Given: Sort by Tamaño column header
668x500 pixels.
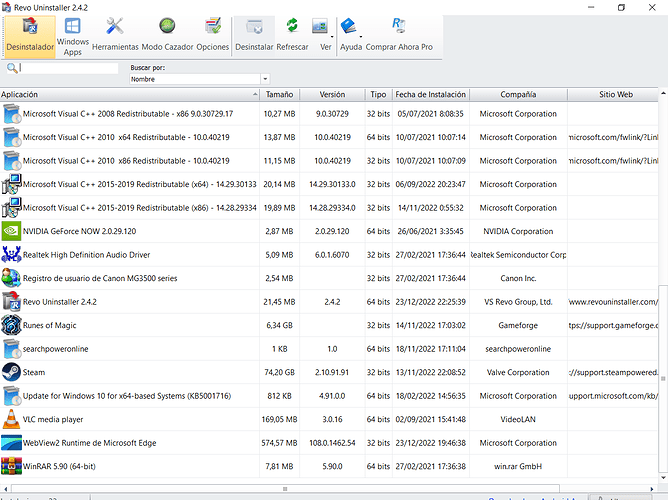Looking at the screenshot, I should [279, 95].
